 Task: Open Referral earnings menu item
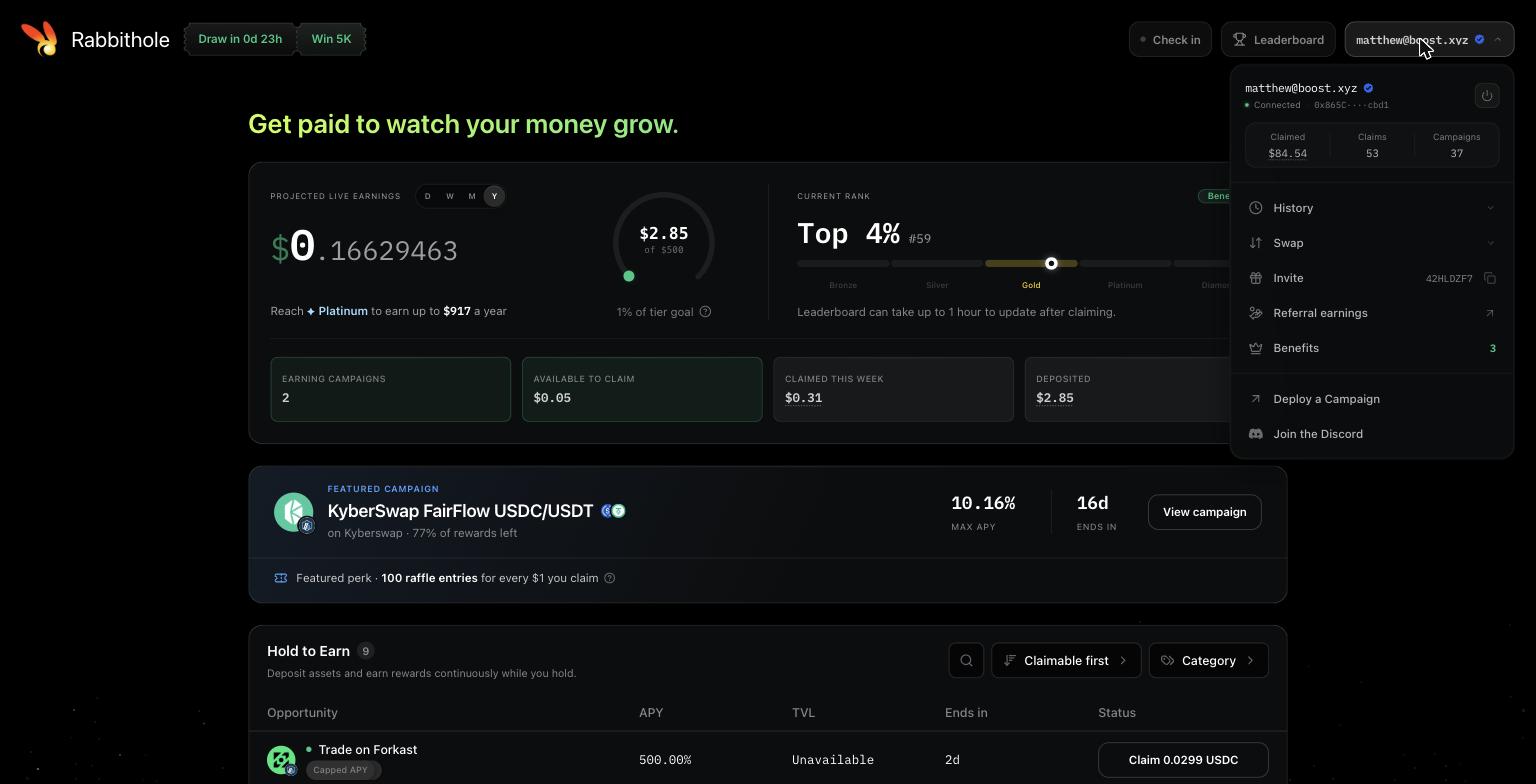pyautogui.click(x=1372, y=313)
